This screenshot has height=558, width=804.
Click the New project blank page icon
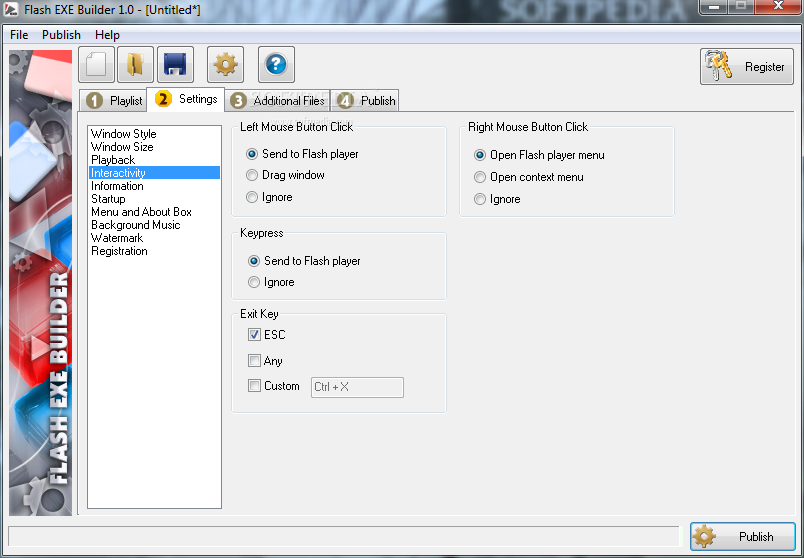pyautogui.click(x=96, y=65)
